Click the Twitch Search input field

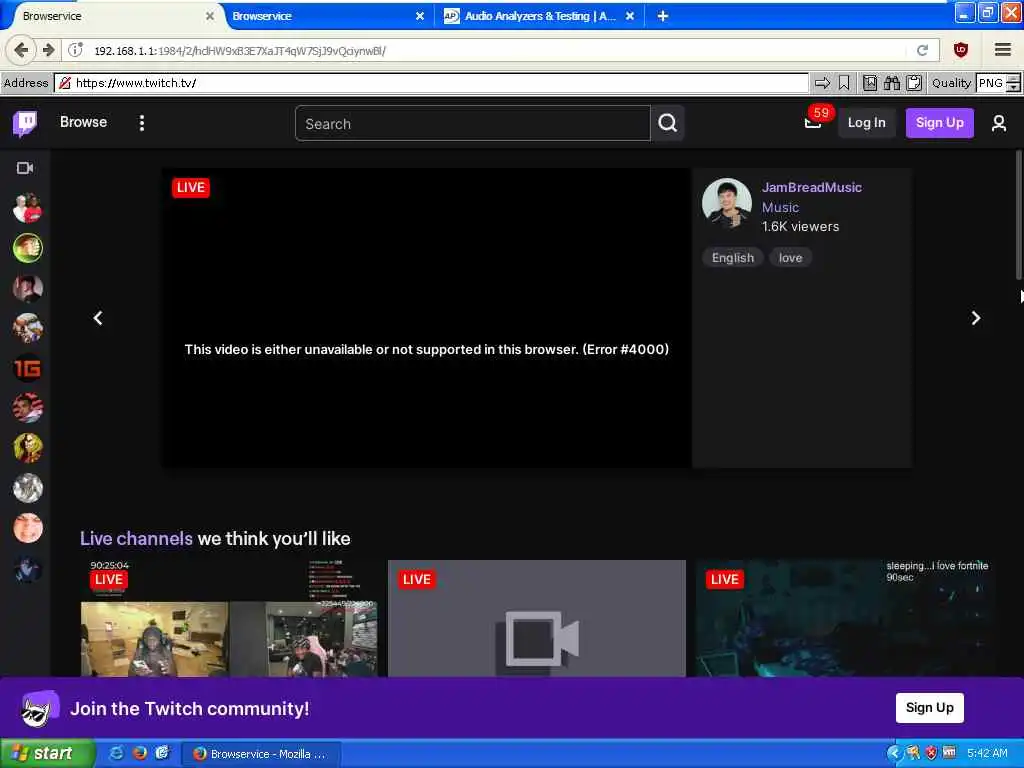pyautogui.click(x=473, y=123)
